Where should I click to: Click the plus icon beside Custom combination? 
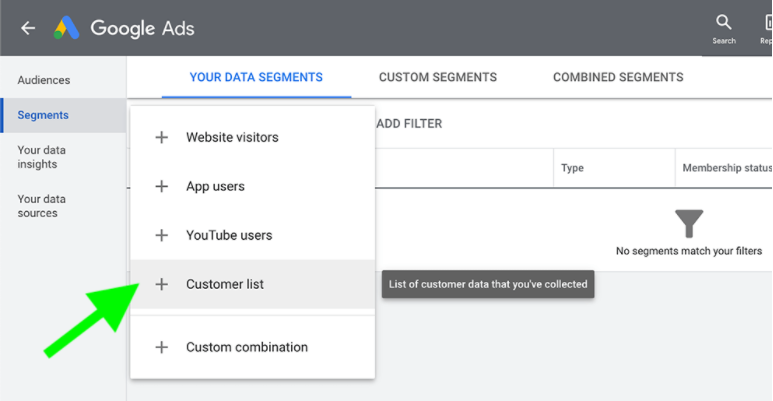[x=161, y=348]
